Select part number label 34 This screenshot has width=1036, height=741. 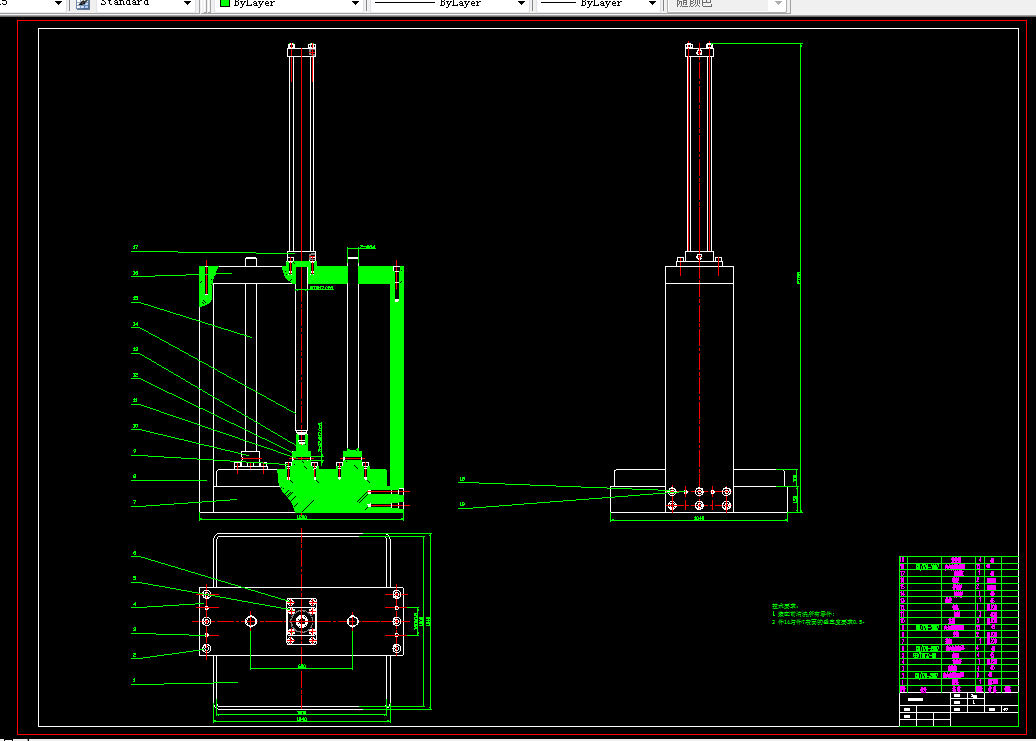pyautogui.click(x=135, y=324)
